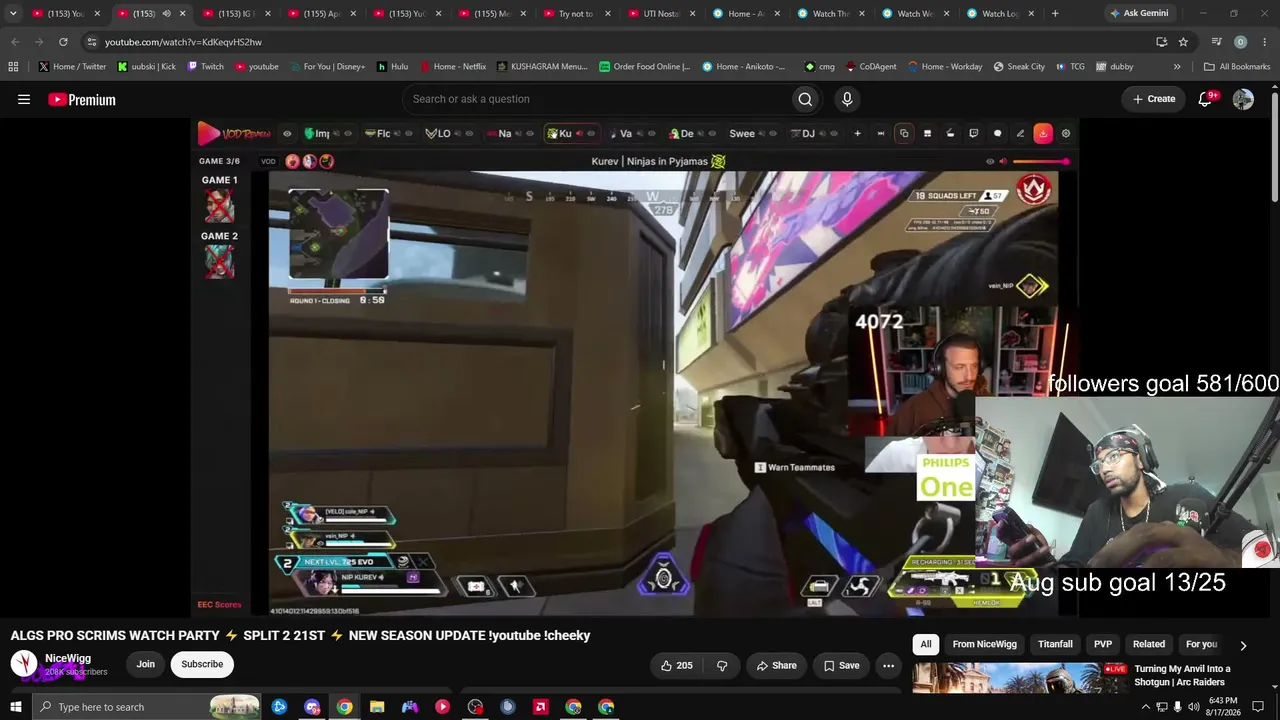Screen dimensions: 1280x720
Task: Click the Ask Gemini button
Action: (1138, 14)
